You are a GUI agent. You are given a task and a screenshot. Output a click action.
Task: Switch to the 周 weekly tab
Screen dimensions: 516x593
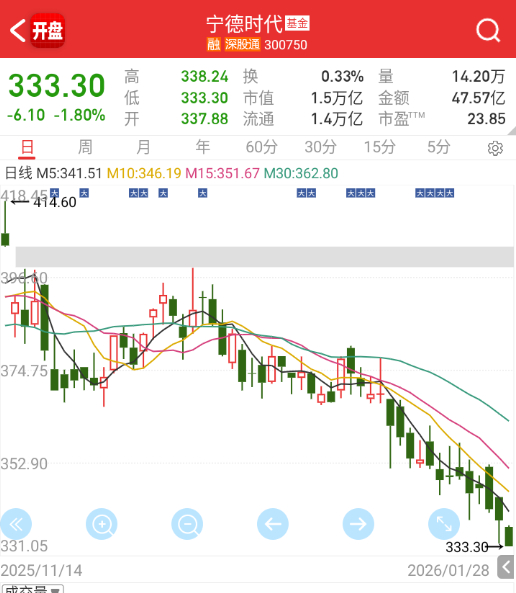click(x=85, y=147)
